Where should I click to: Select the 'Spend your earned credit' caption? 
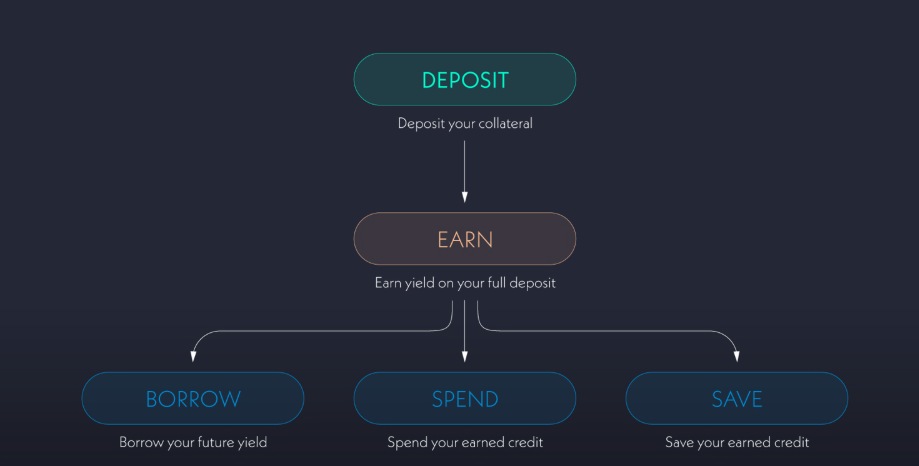click(464, 442)
